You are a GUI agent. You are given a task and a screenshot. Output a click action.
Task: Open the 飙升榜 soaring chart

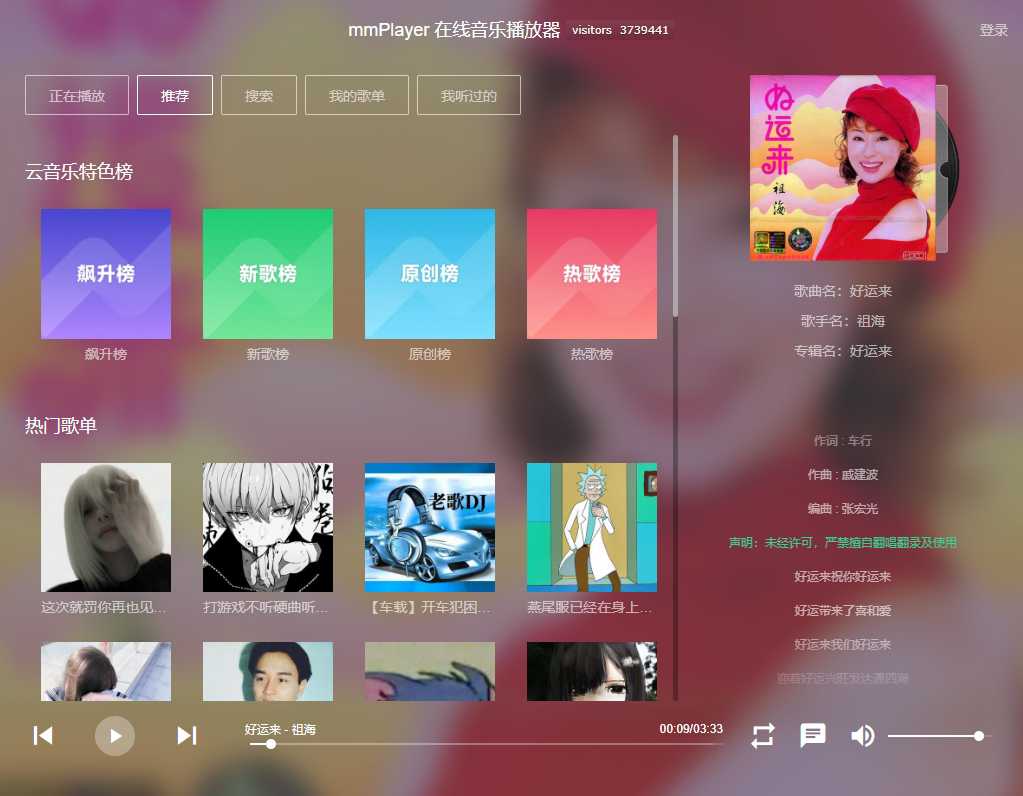click(106, 273)
